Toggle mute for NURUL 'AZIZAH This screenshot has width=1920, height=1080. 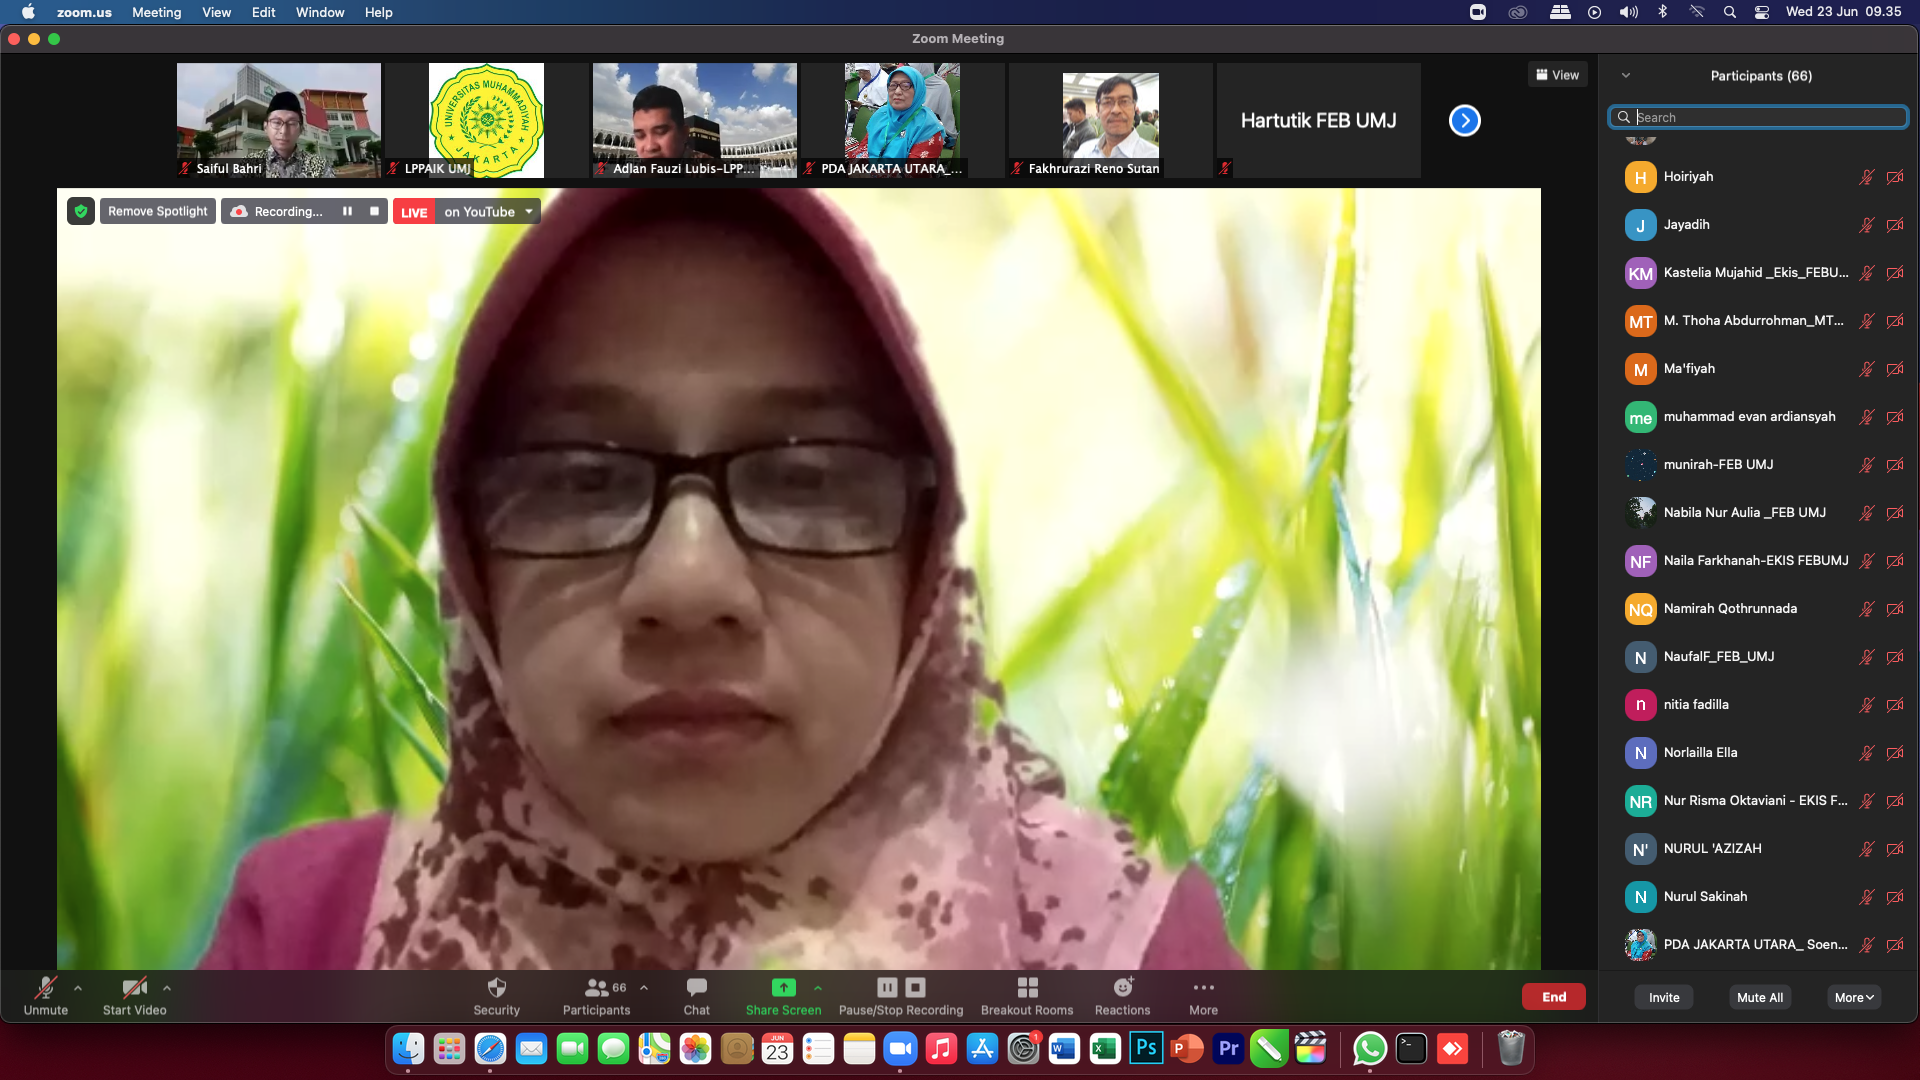coord(1866,849)
